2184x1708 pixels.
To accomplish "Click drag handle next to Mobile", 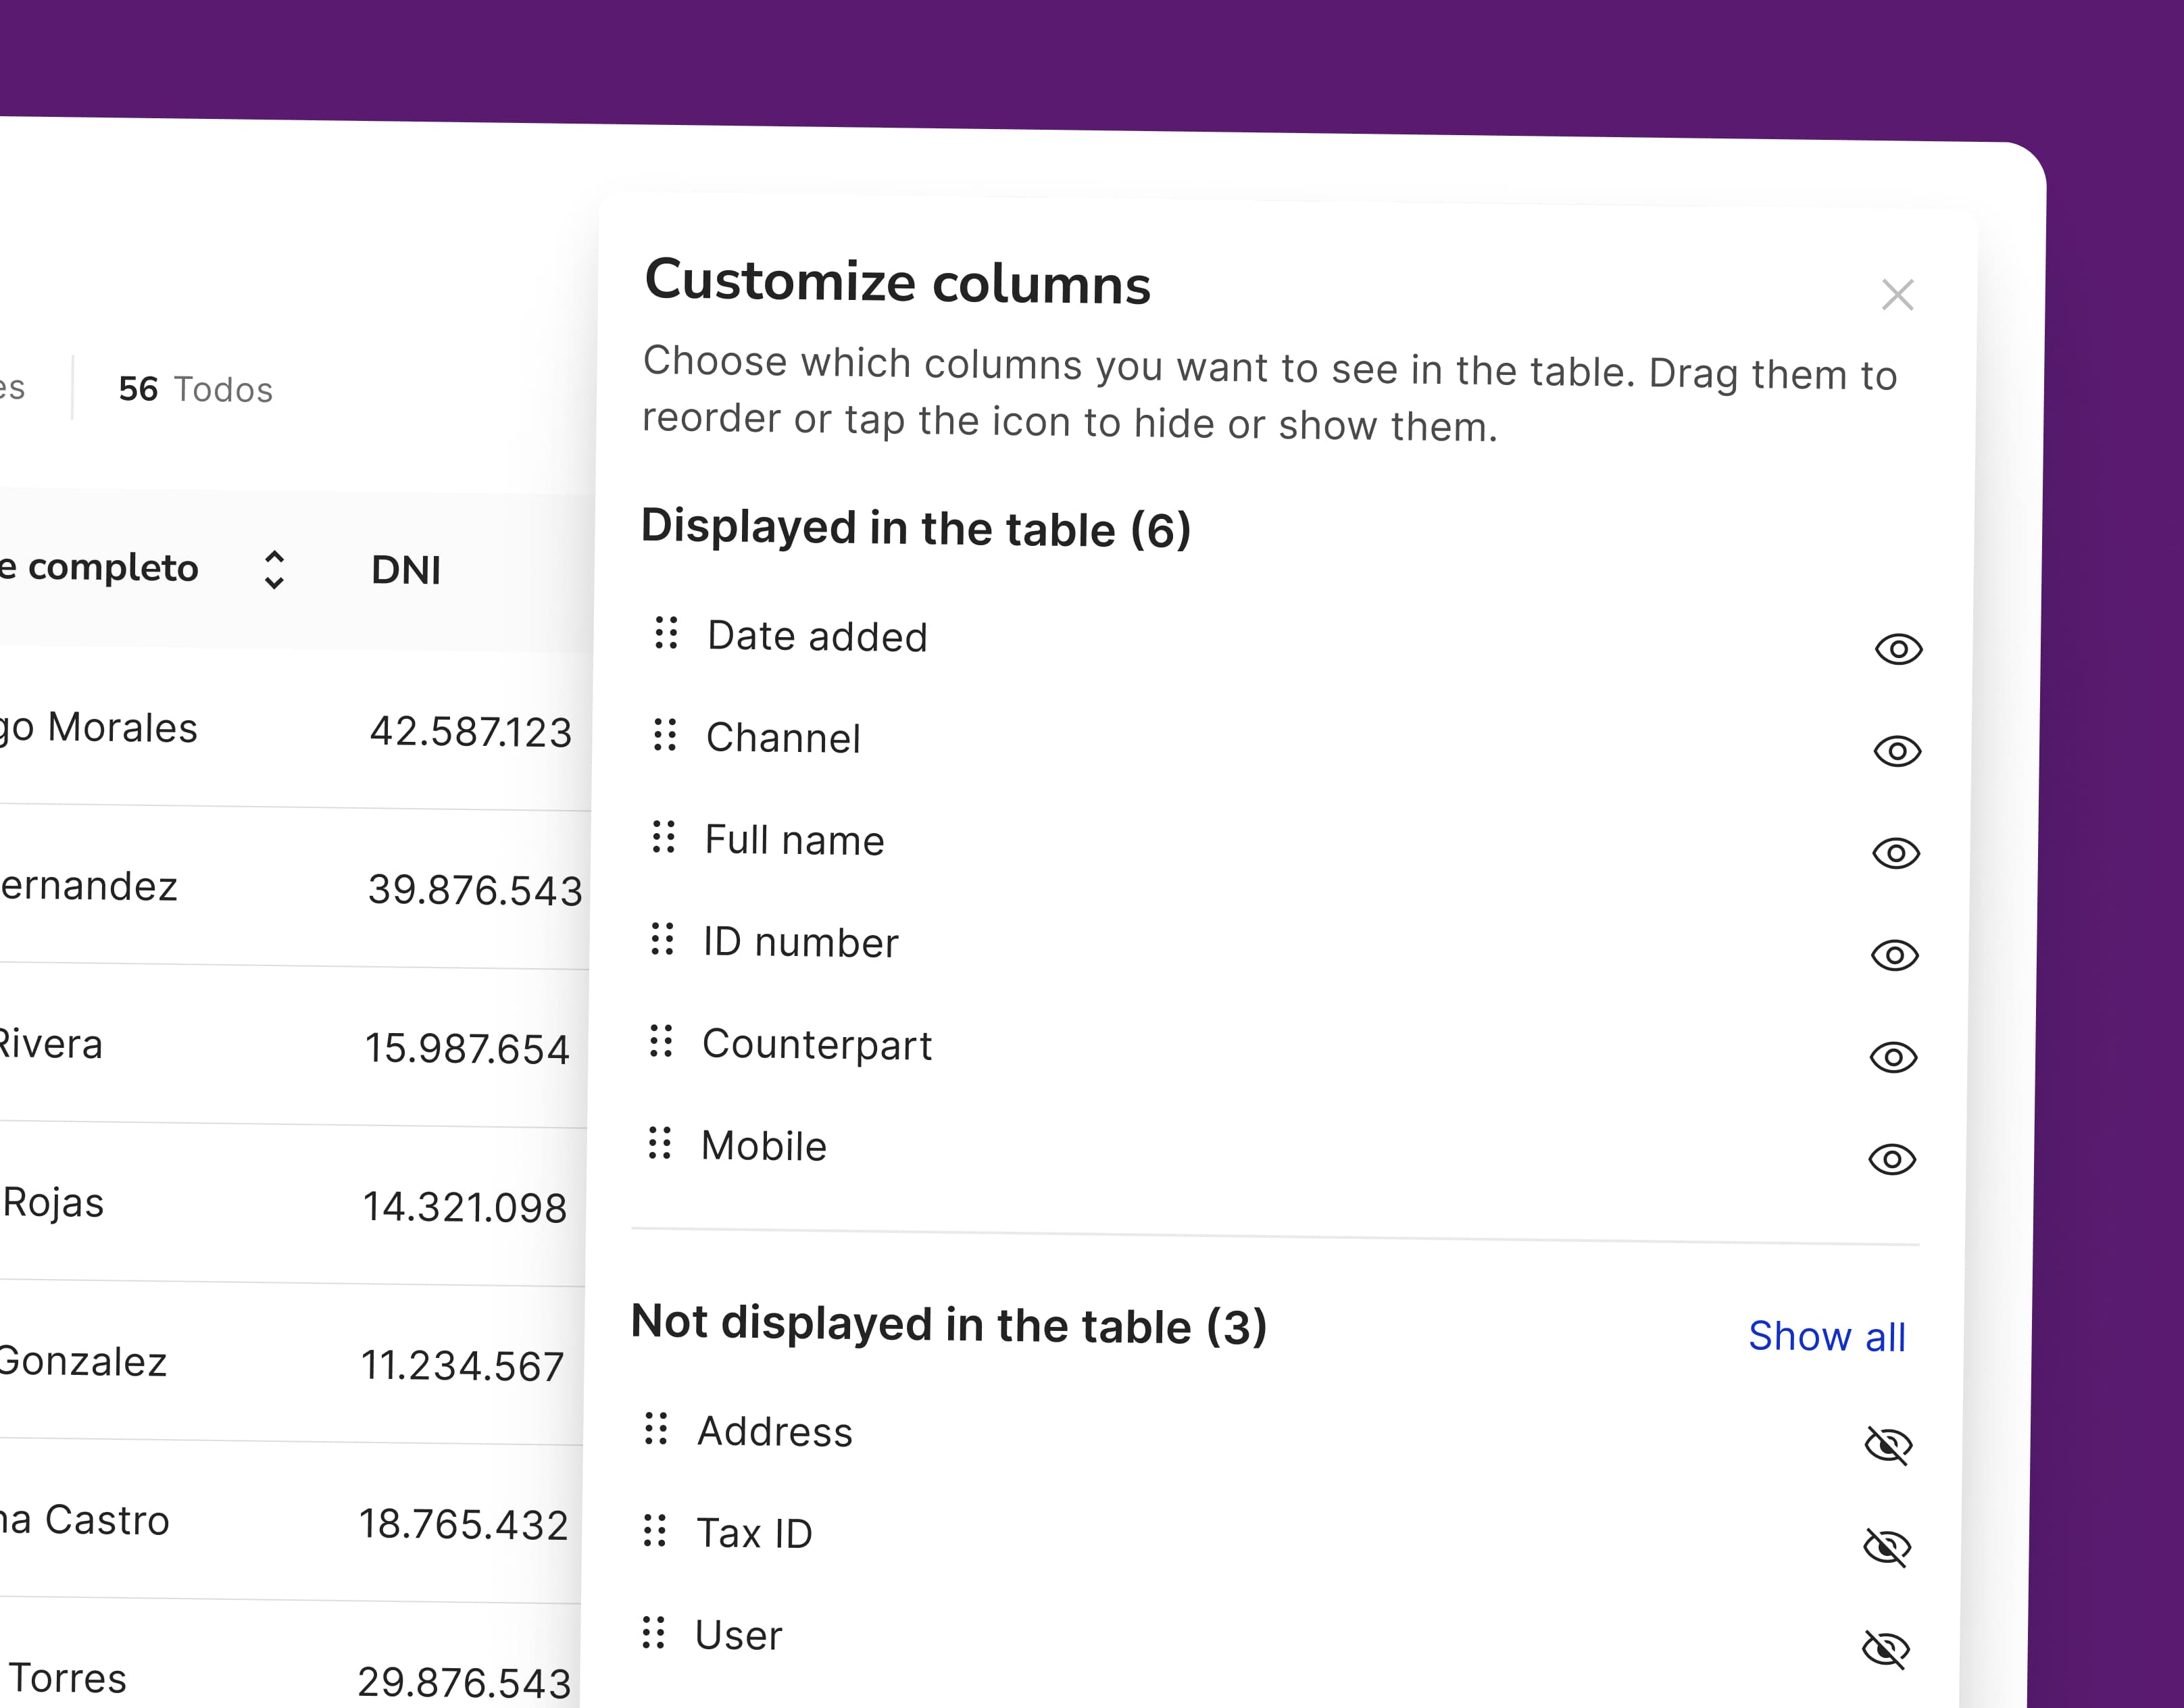I will pos(660,1143).
